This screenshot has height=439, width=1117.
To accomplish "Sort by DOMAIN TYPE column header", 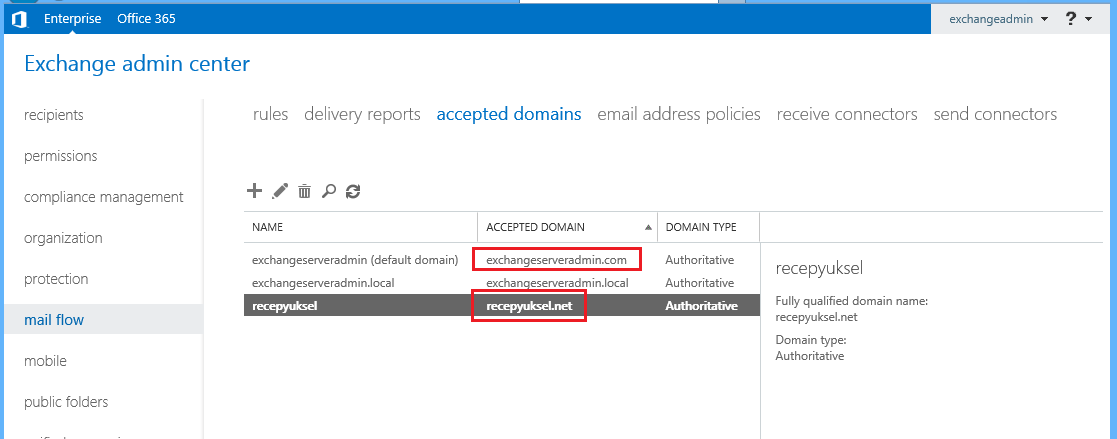I will click(x=701, y=227).
